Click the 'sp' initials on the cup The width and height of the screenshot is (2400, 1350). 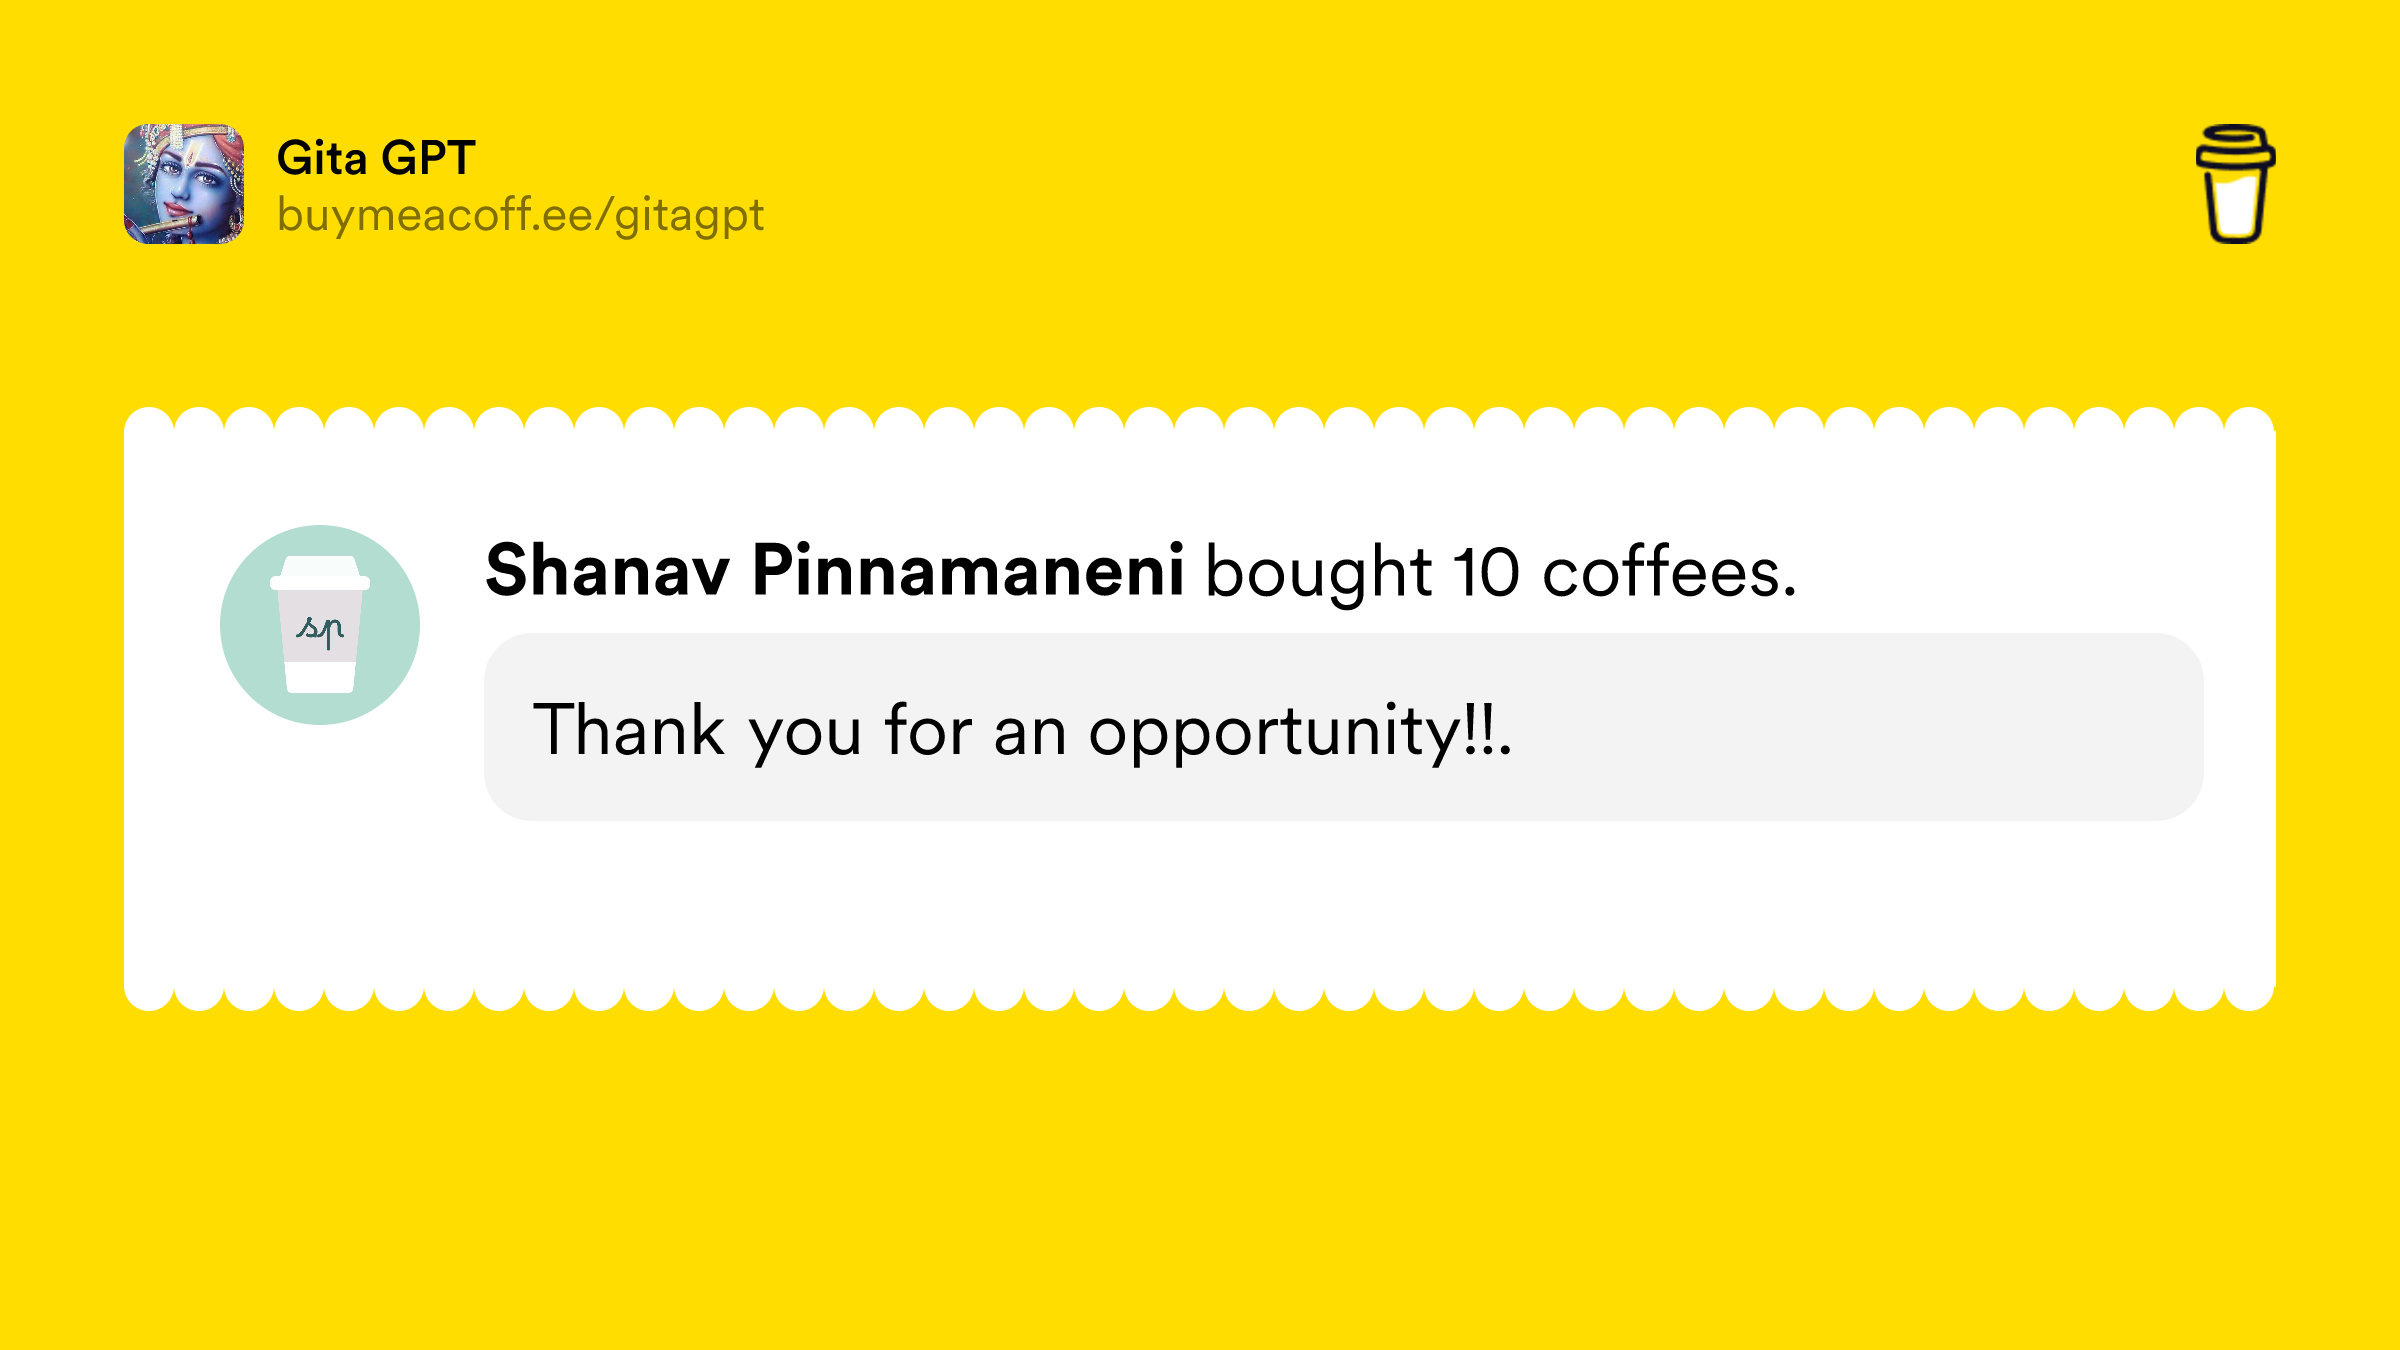320,630
